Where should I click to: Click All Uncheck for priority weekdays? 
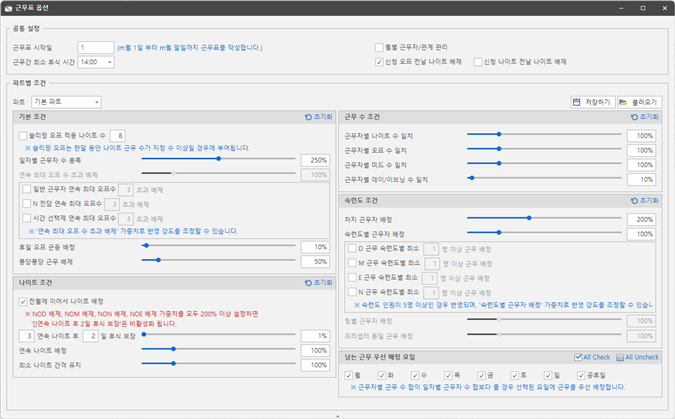click(x=636, y=357)
